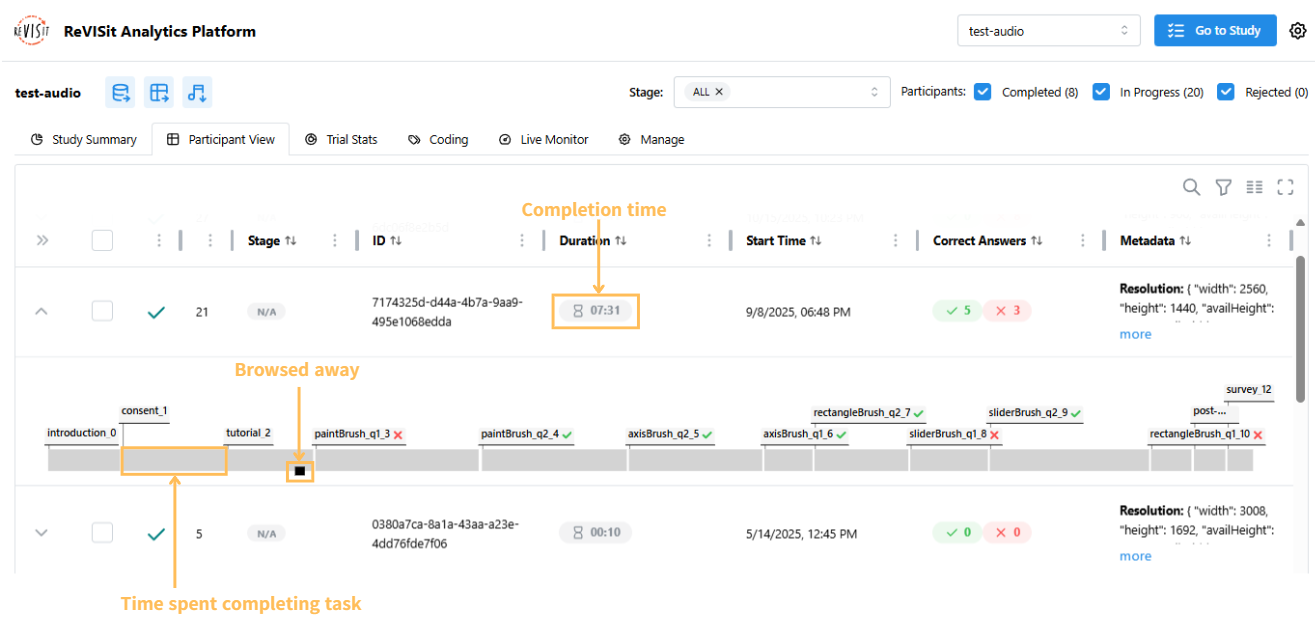Open the Live Monitor tab
Image resolution: width=1315 pixels, height=636 pixels.
click(544, 140)
